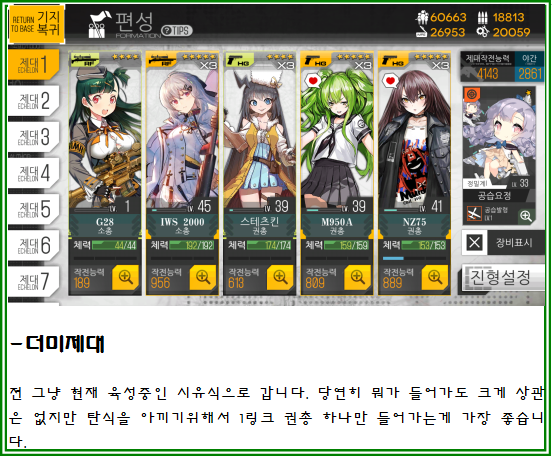Open NZ75 detail magnifier icon

[435, 277]
